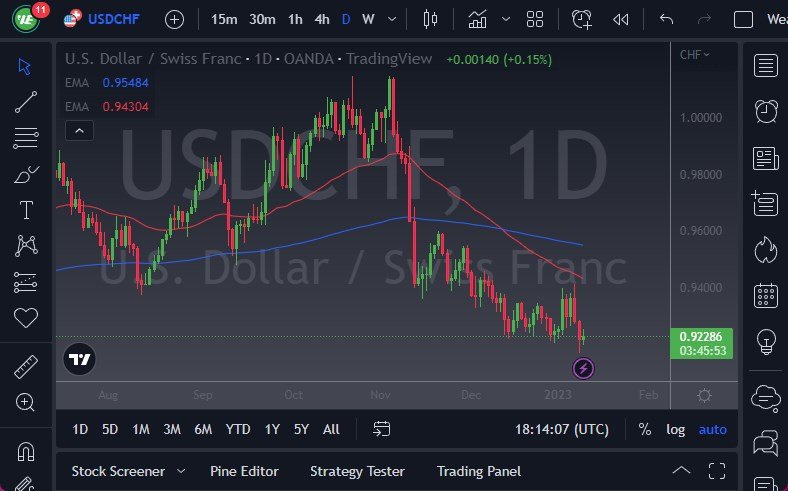Set date range to 1D
788x491 pixels.
[x=80, y=430]
